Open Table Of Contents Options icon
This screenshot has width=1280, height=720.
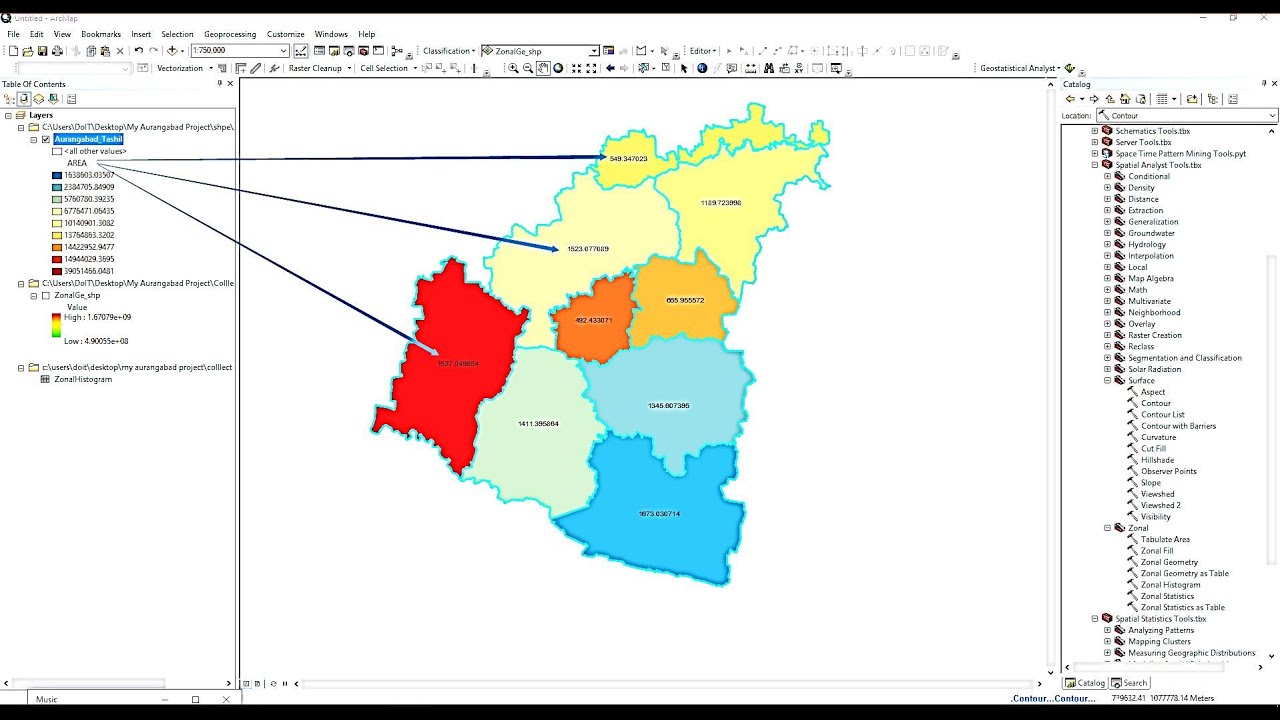click(x=71, y=99)
